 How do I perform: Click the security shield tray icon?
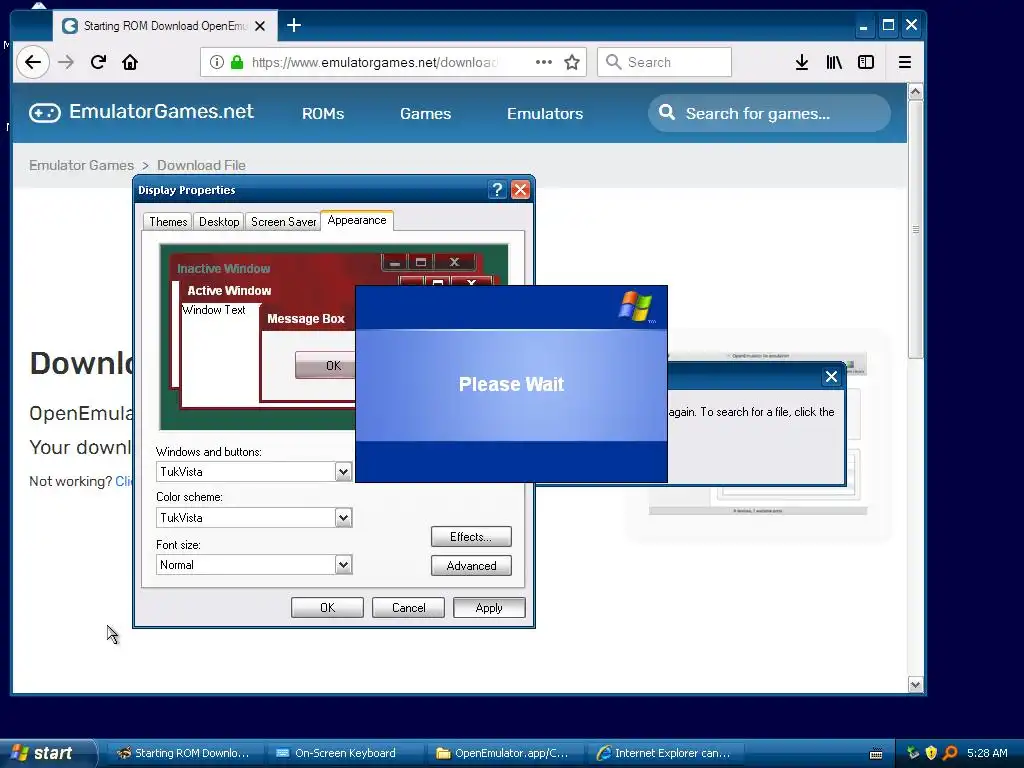tap(931, 753)
